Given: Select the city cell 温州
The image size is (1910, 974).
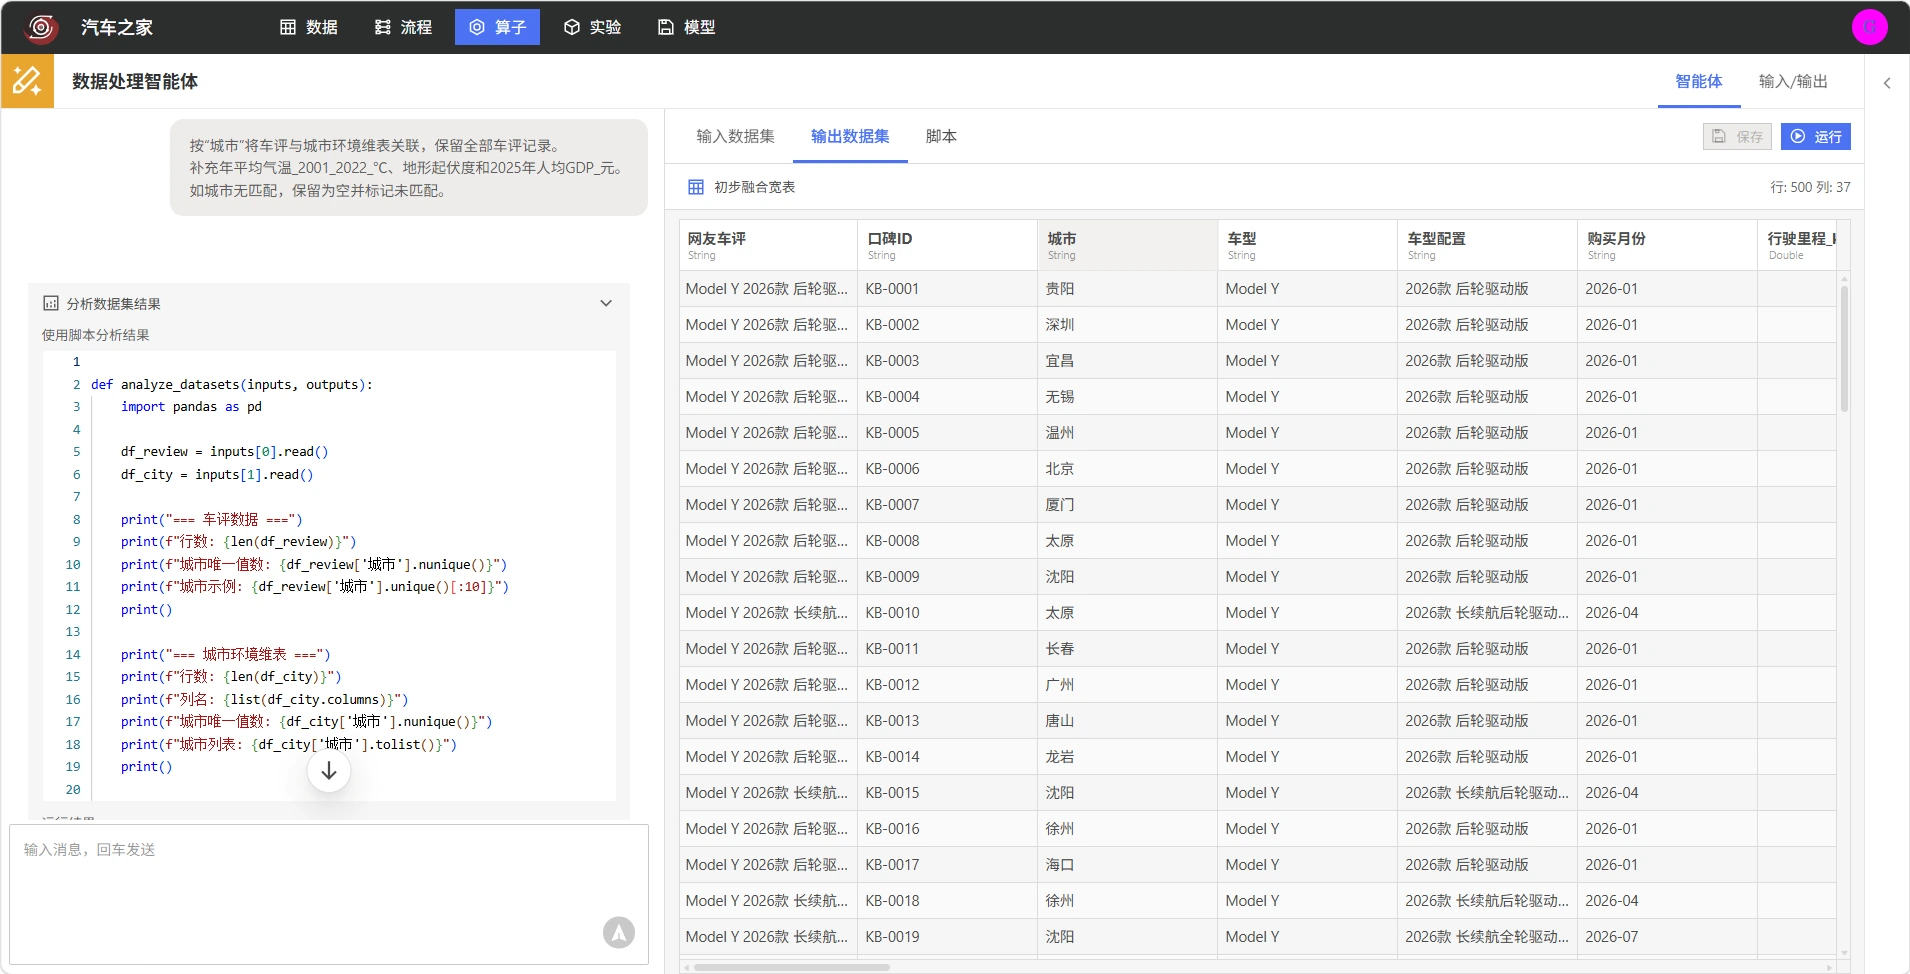Looking at the screenshot, I should pyautogui.click(x=1127, y=433).
